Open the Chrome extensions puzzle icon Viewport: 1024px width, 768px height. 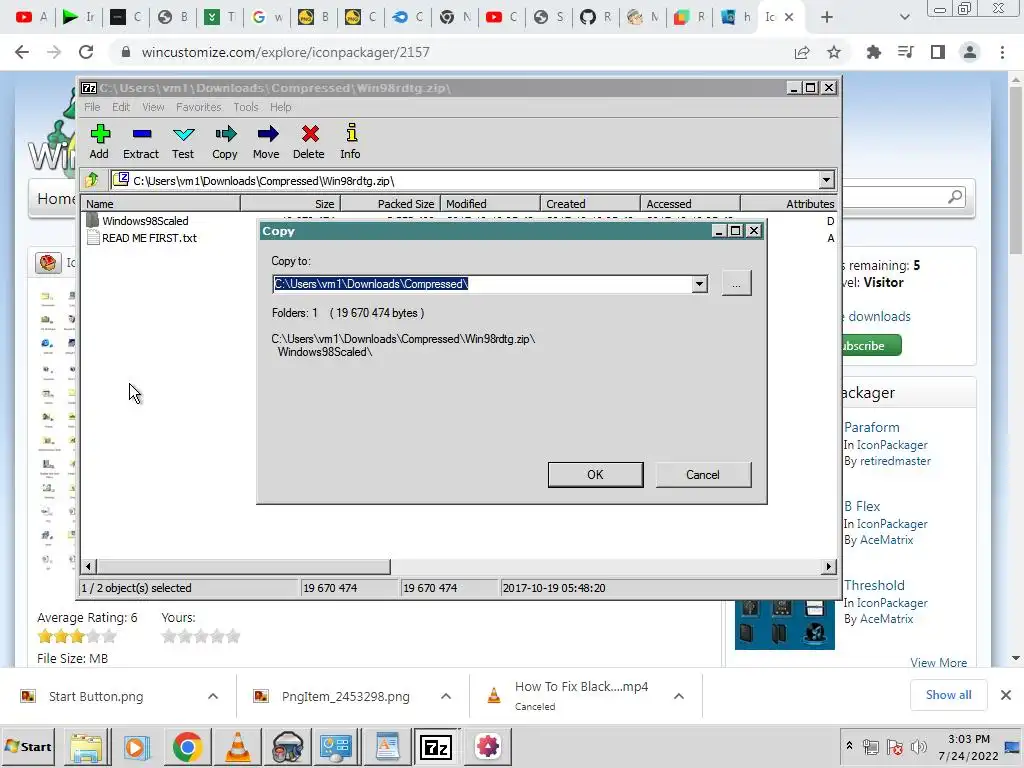[874, 52]
